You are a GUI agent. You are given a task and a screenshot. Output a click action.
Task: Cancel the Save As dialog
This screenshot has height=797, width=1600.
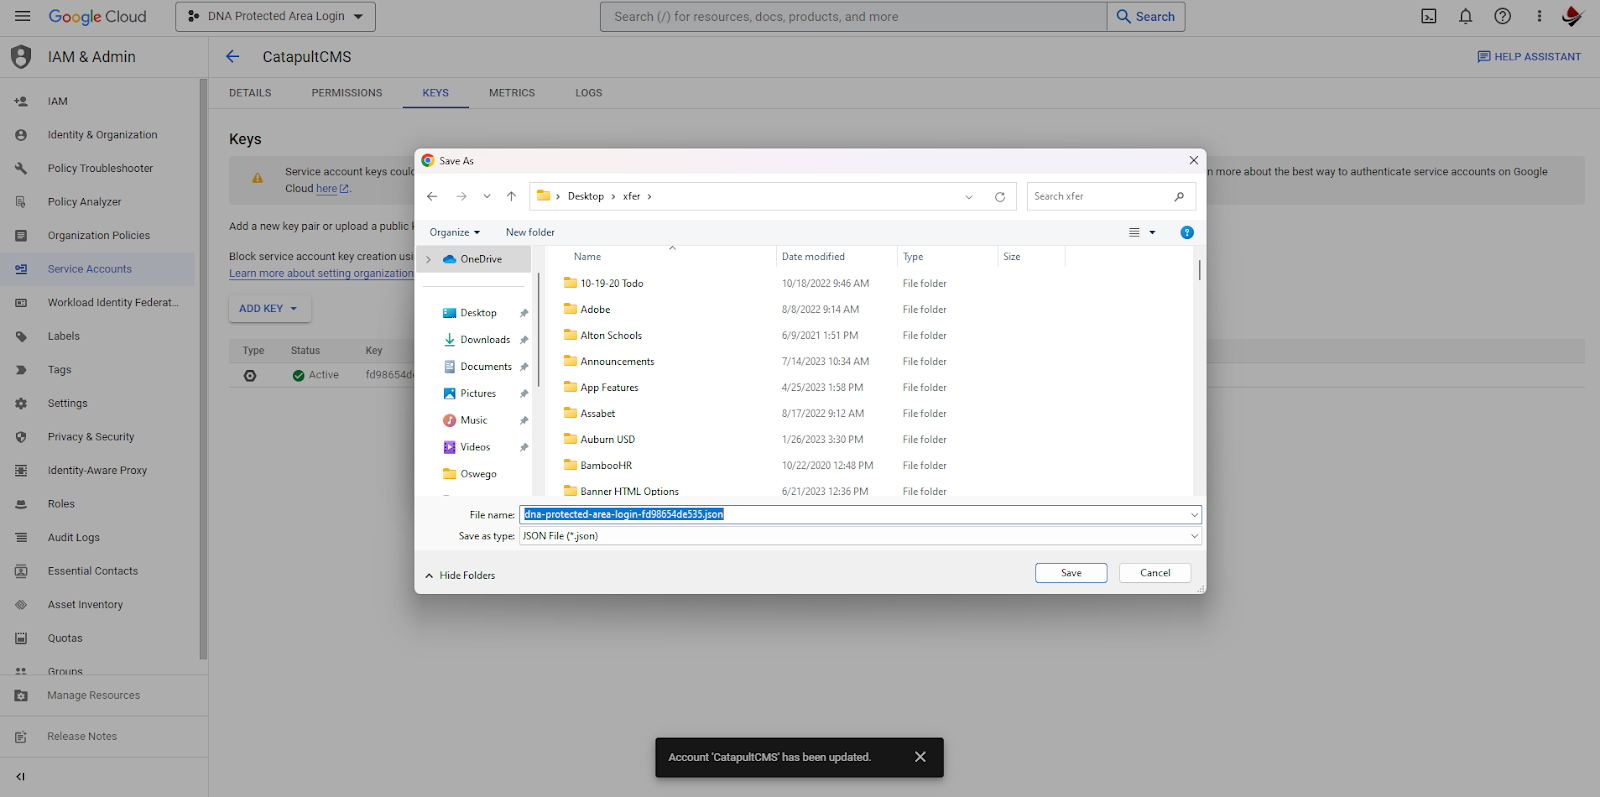point(1155,573)
